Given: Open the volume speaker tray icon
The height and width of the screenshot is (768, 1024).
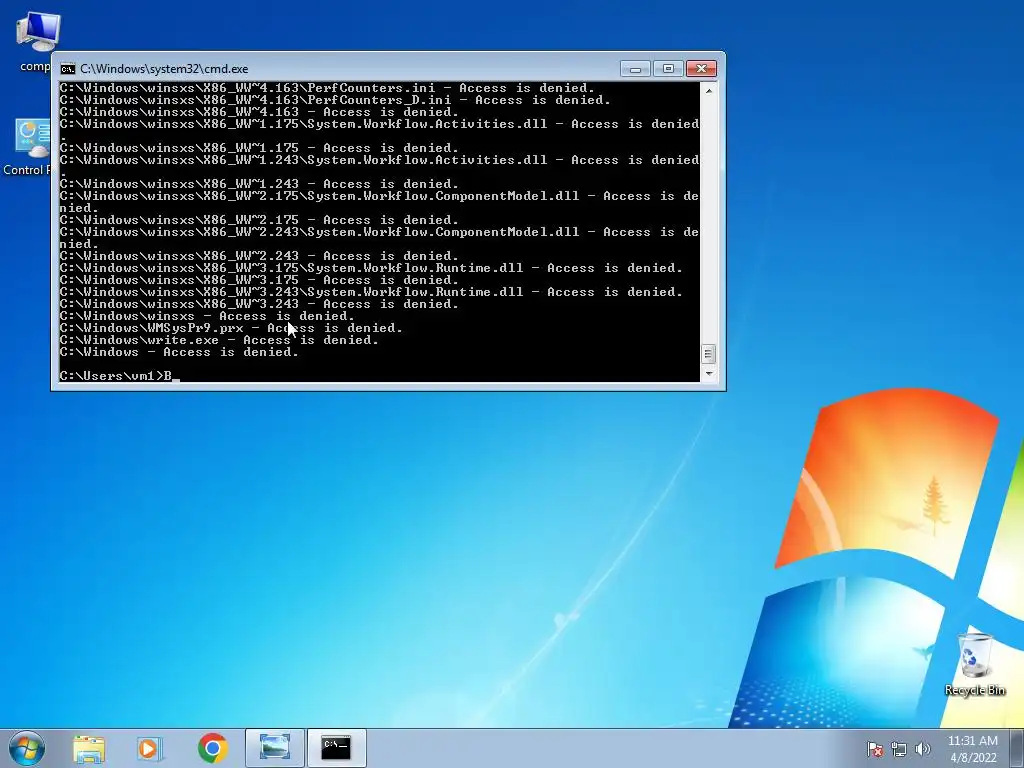Looking at the screenshot, I should click(x=922, y=749).
